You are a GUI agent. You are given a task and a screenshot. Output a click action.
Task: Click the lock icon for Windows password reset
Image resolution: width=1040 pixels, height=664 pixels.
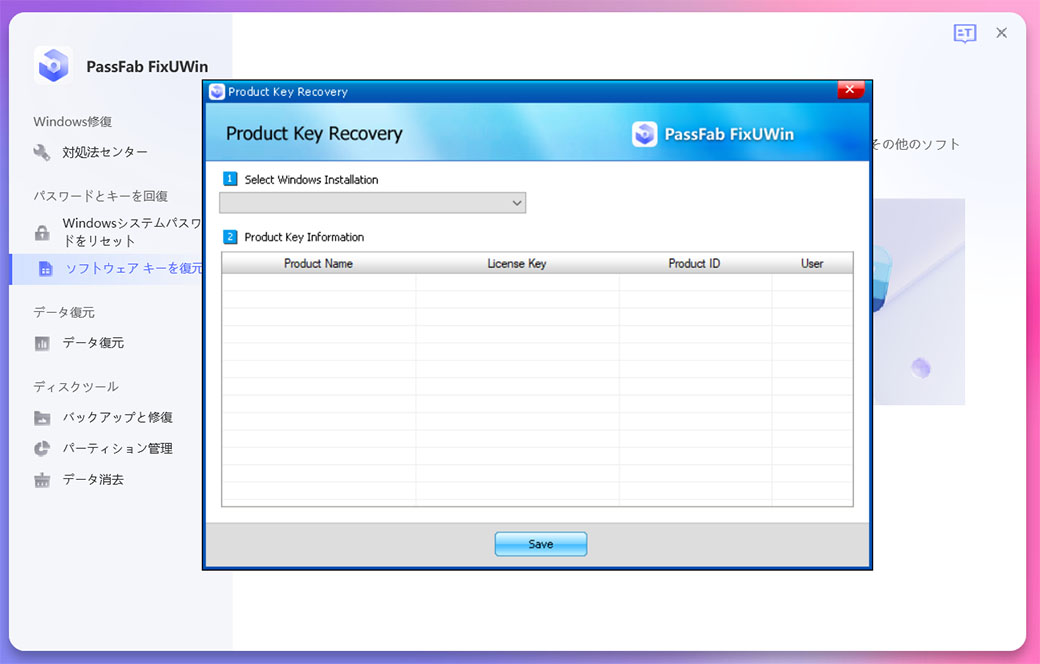pyautogui.click(x=42, y=233)
